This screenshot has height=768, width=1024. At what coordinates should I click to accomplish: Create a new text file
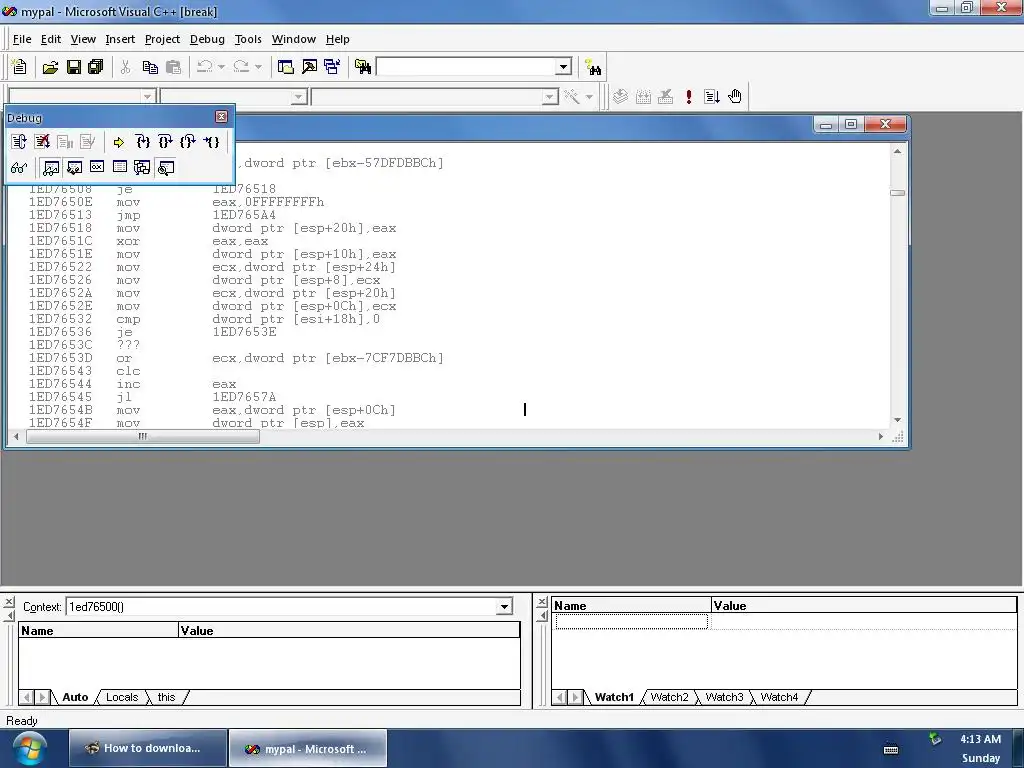pyautogui.click(x=20, y=67)
